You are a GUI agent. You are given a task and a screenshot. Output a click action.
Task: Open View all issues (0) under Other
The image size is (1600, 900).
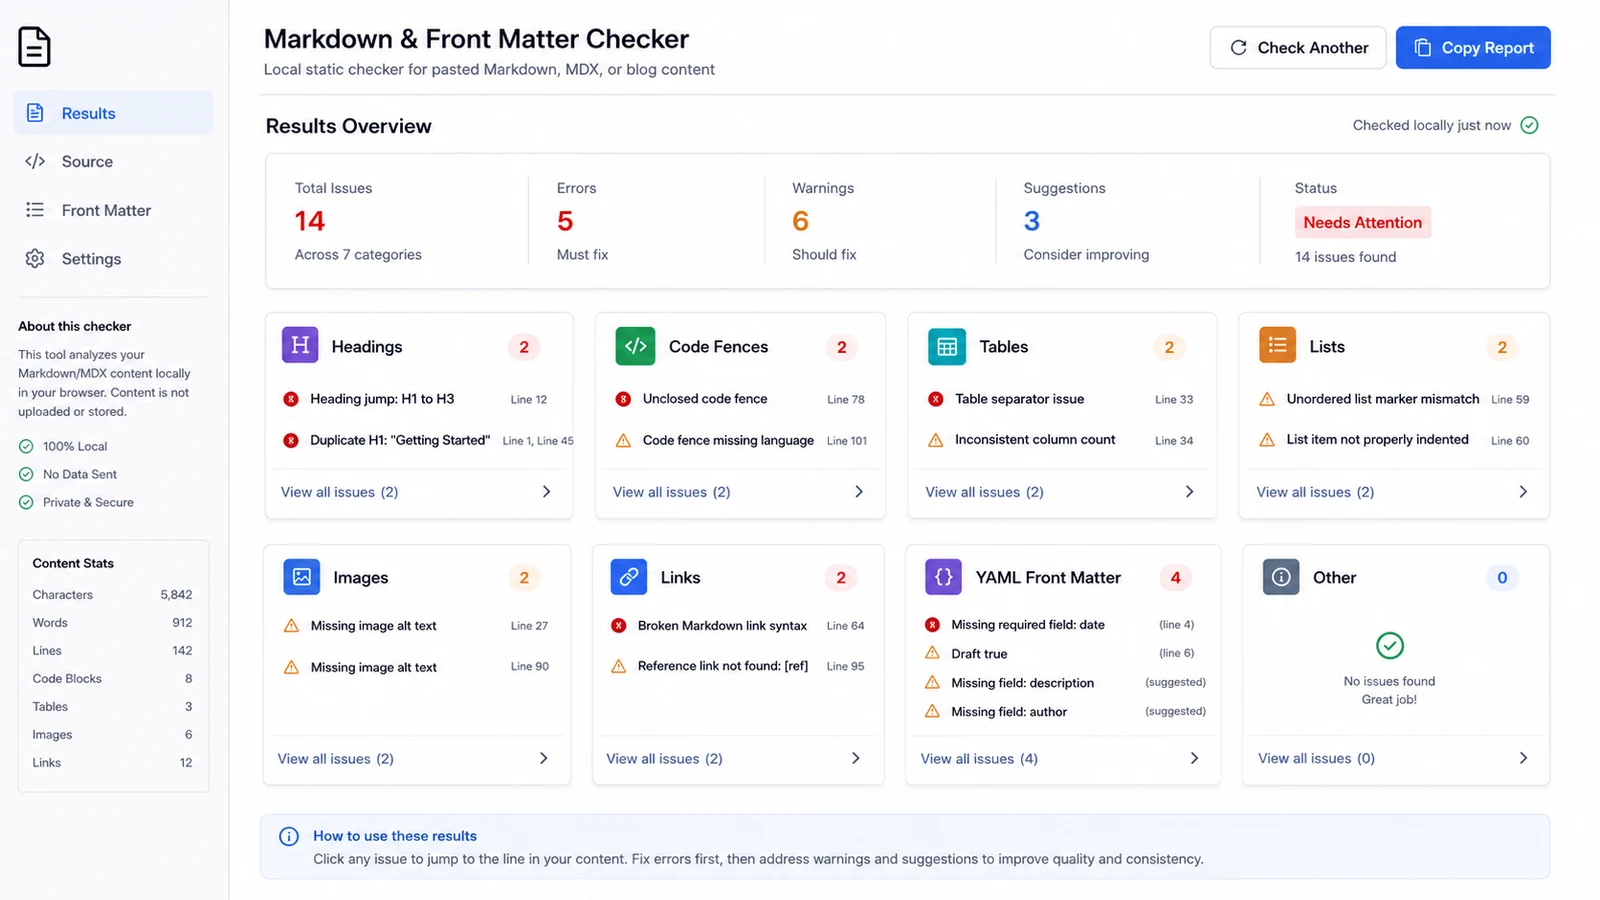point(1316,758)
